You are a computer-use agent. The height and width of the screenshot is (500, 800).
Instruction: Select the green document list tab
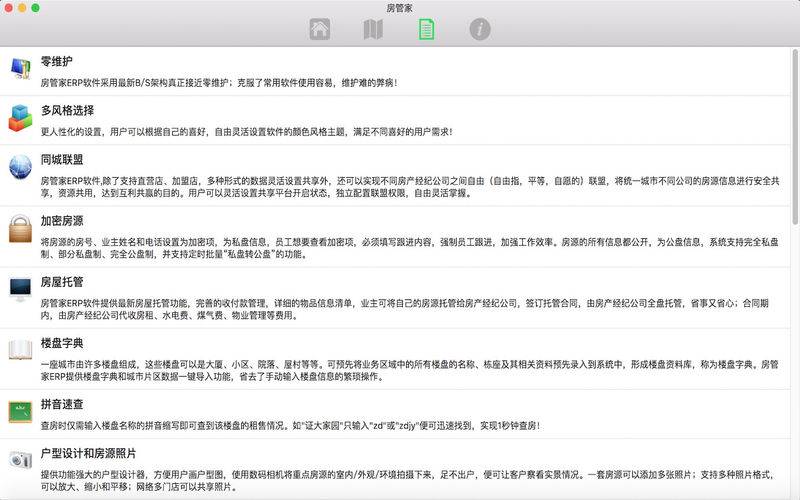pos(427,29)
